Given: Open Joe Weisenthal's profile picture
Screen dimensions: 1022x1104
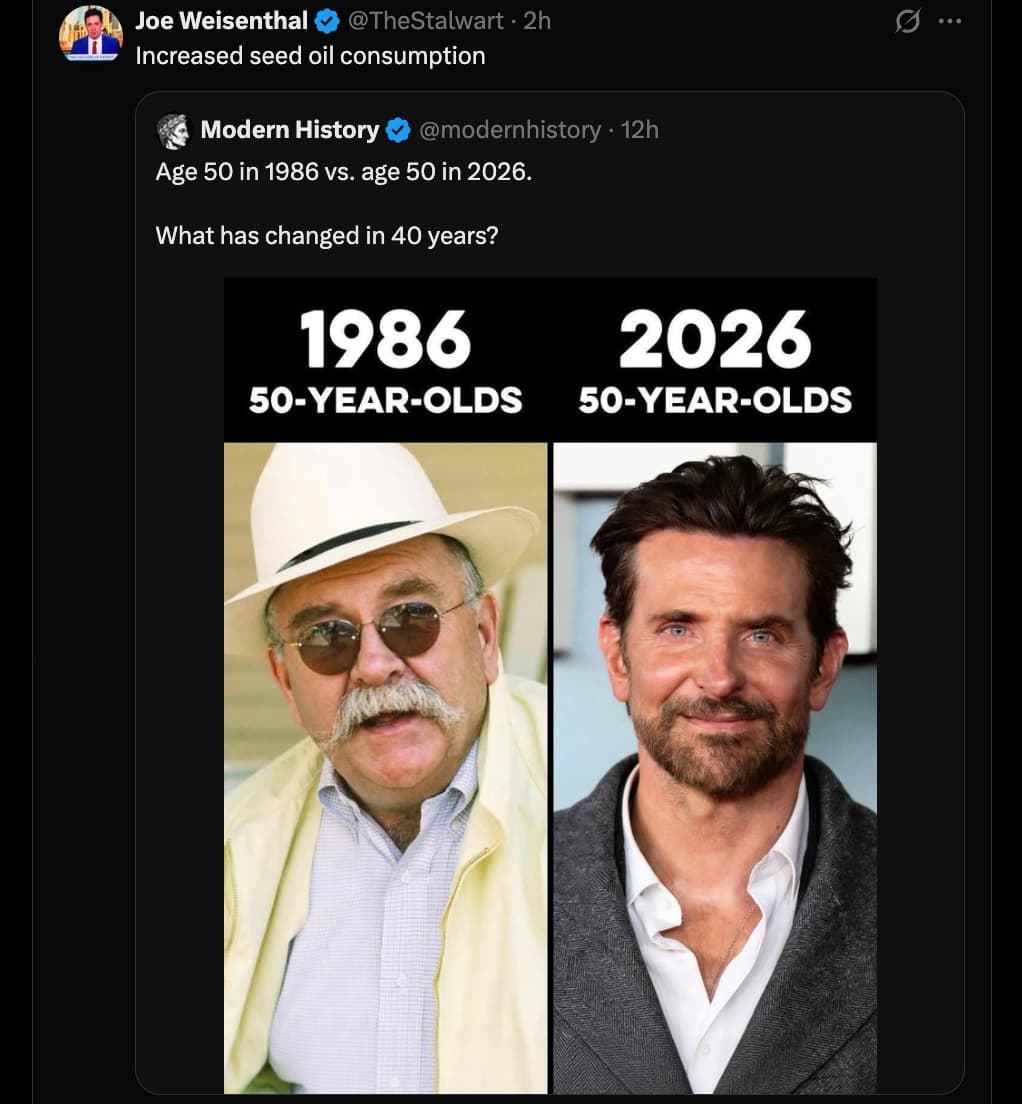Looking at the screenshot, I should (90, 33).
